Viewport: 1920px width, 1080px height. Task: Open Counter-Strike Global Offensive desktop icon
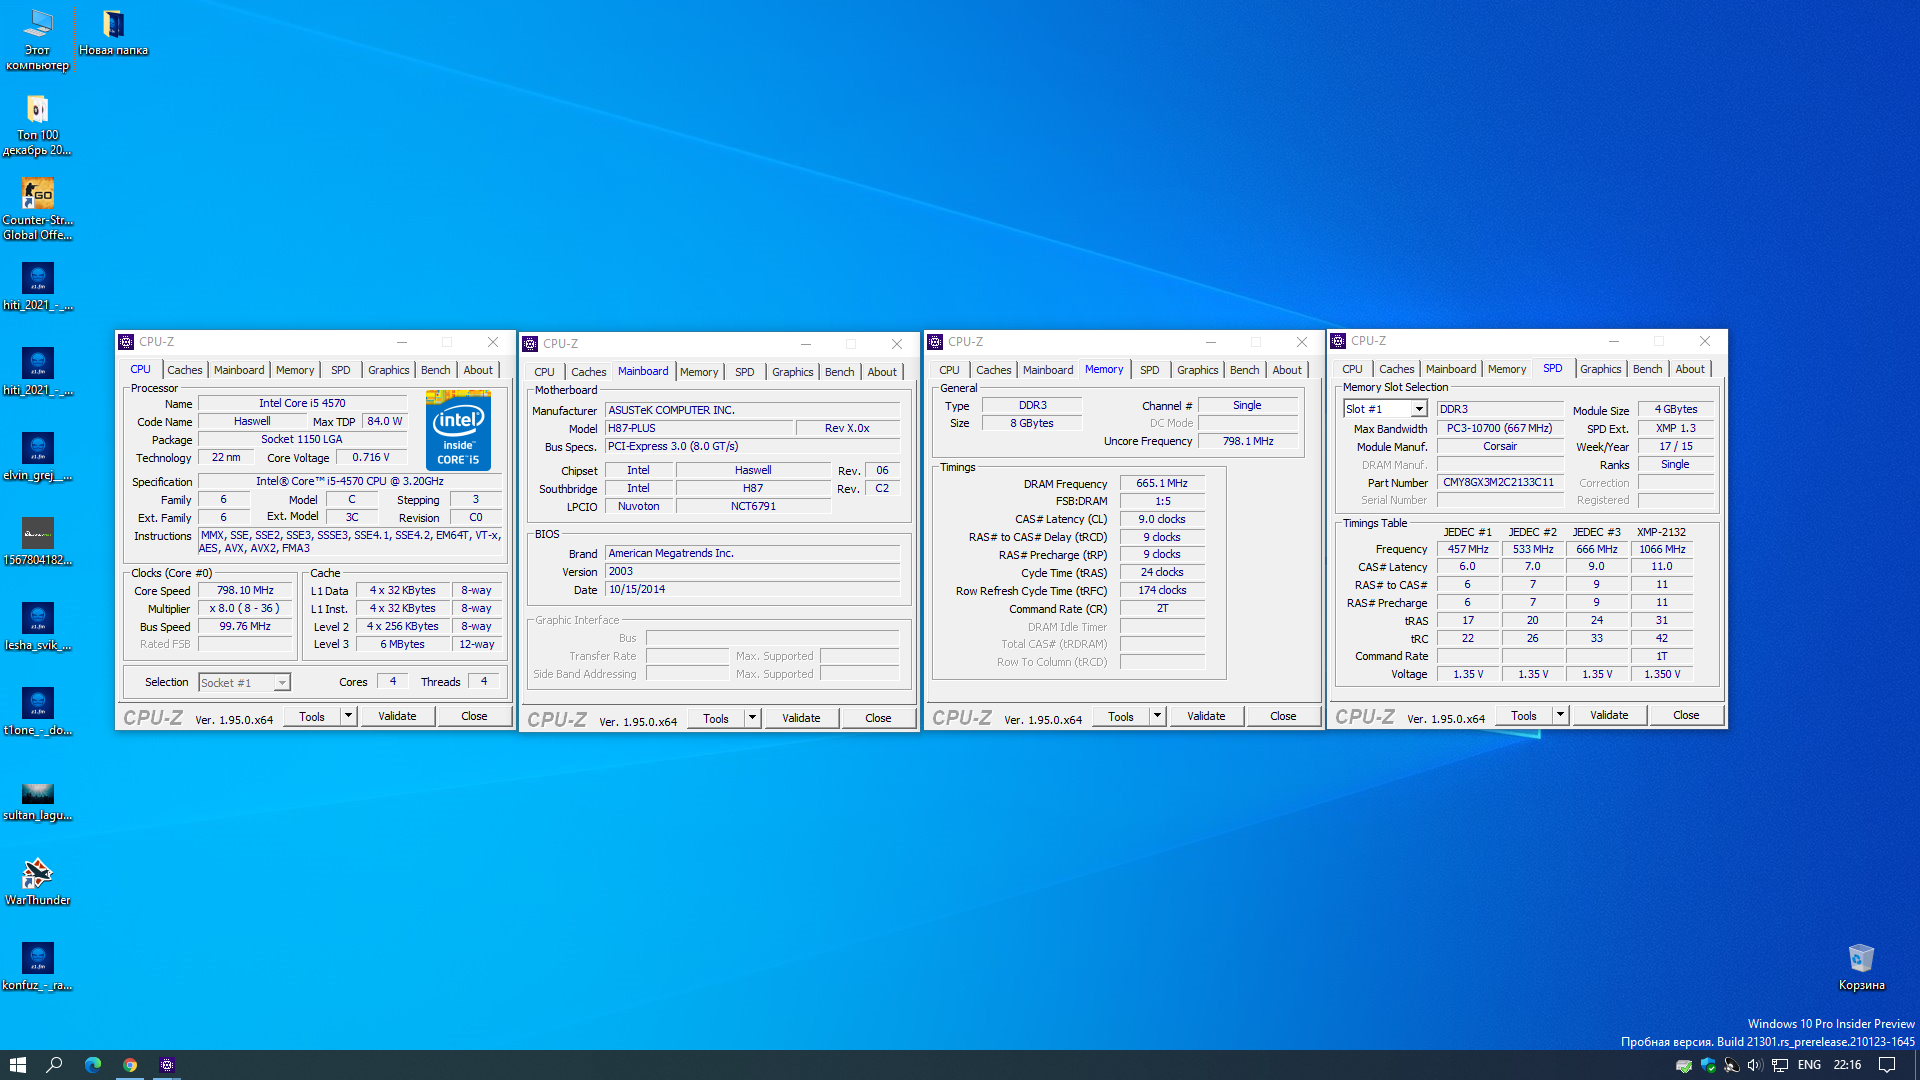tap(37, 195)
